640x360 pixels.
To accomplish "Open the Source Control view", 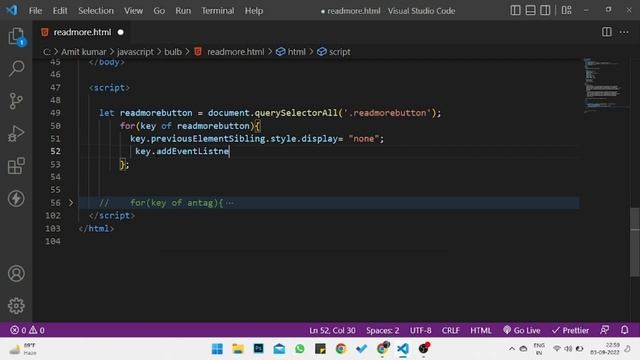I will (16, 101).
